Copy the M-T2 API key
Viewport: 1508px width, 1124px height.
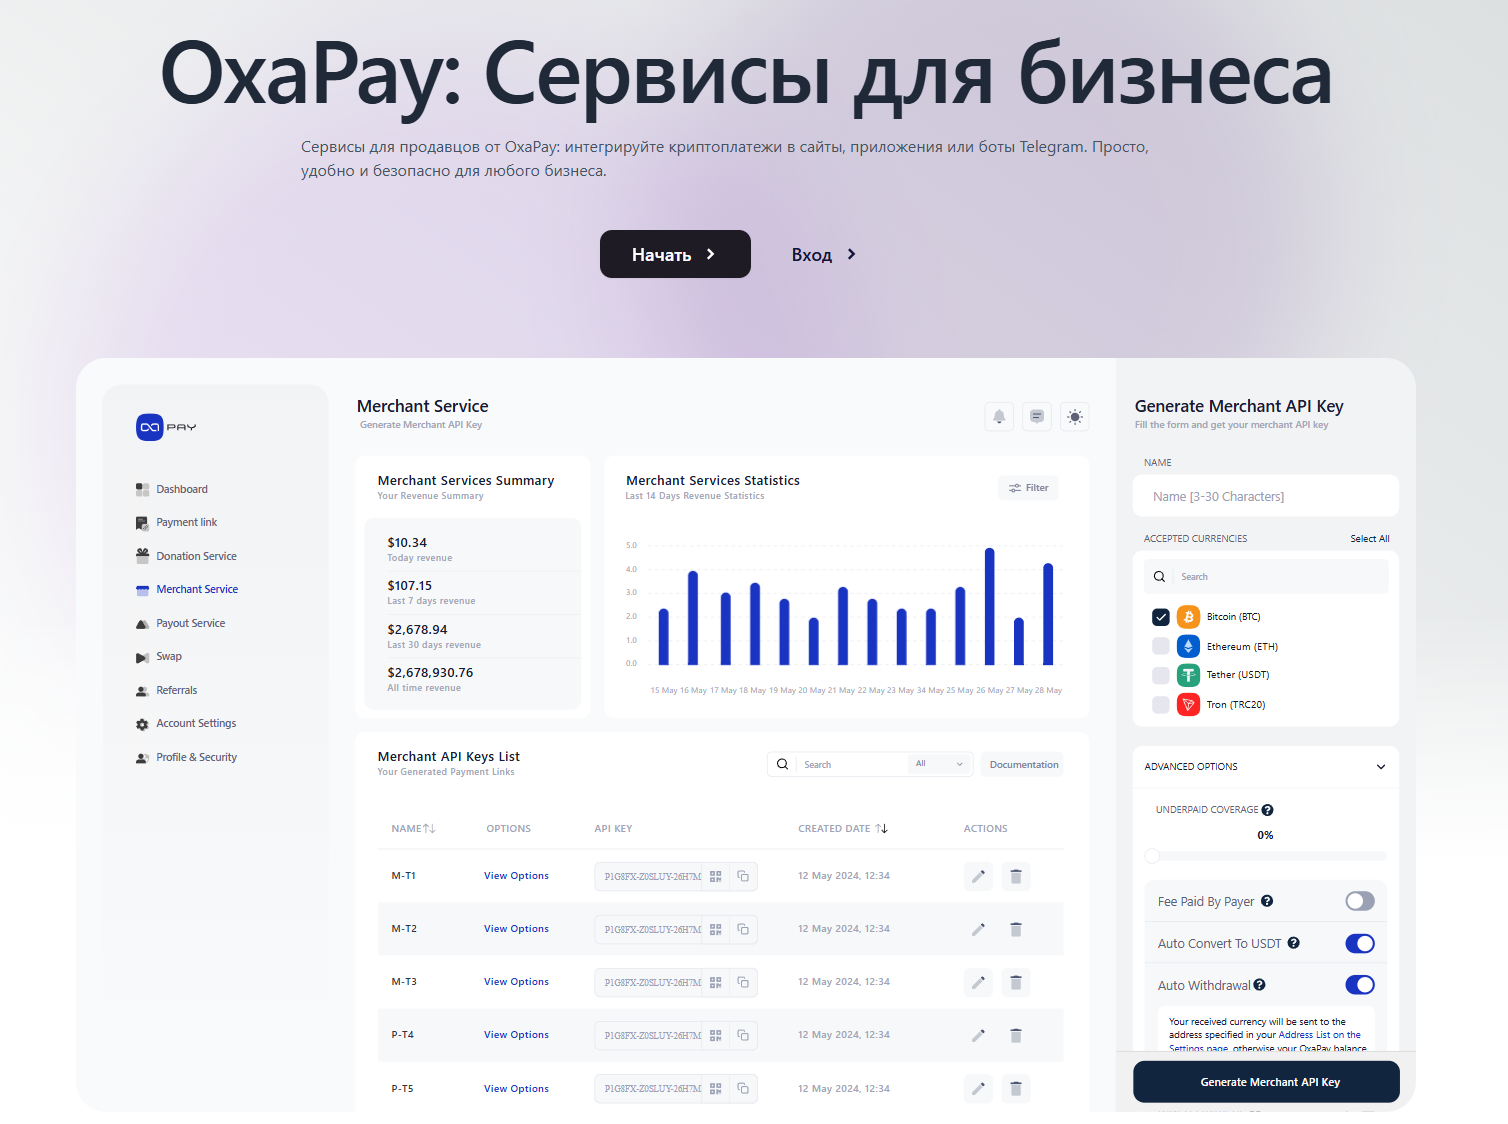pos(743,929)
